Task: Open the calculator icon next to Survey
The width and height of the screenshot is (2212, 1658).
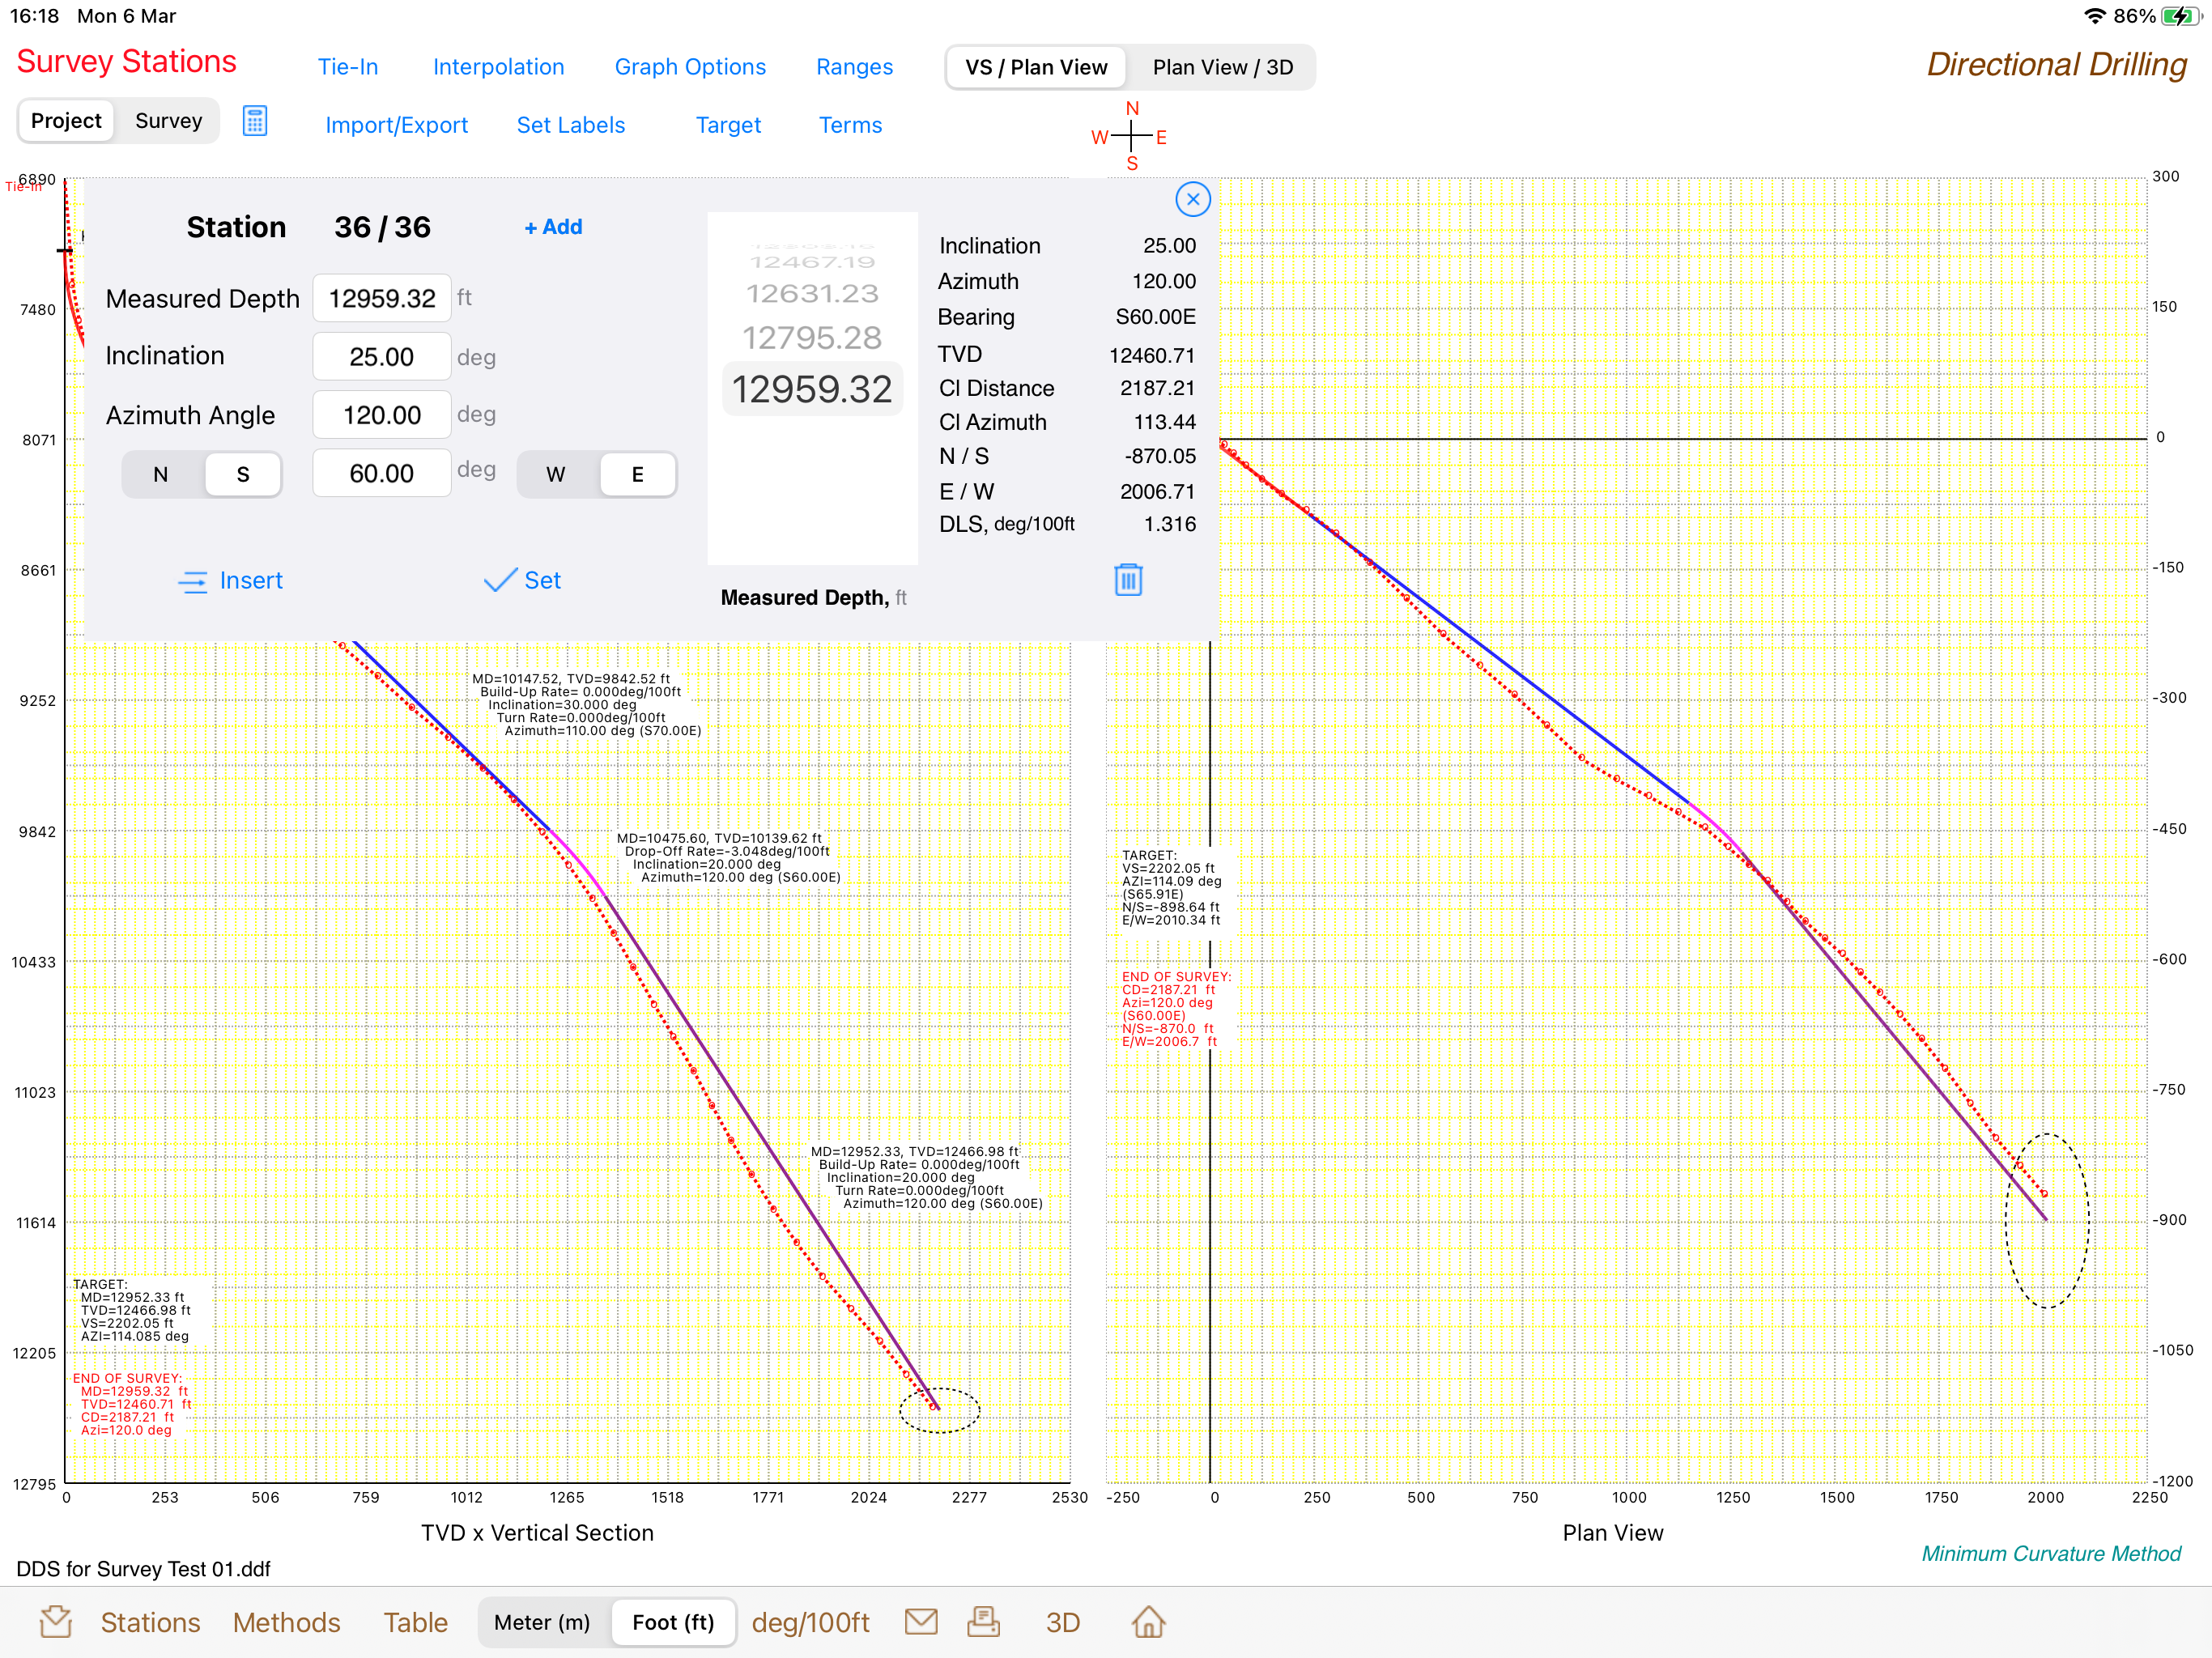Action: (x=255, y=121)
